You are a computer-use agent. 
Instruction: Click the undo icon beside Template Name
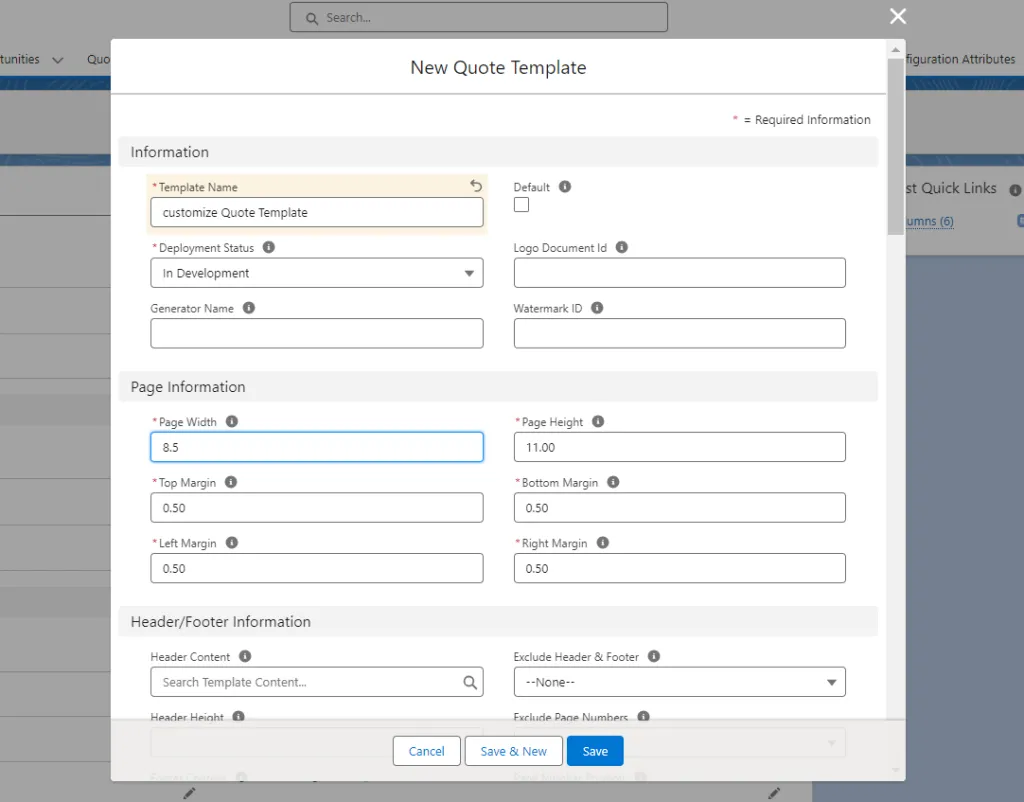tap(476, 186)
